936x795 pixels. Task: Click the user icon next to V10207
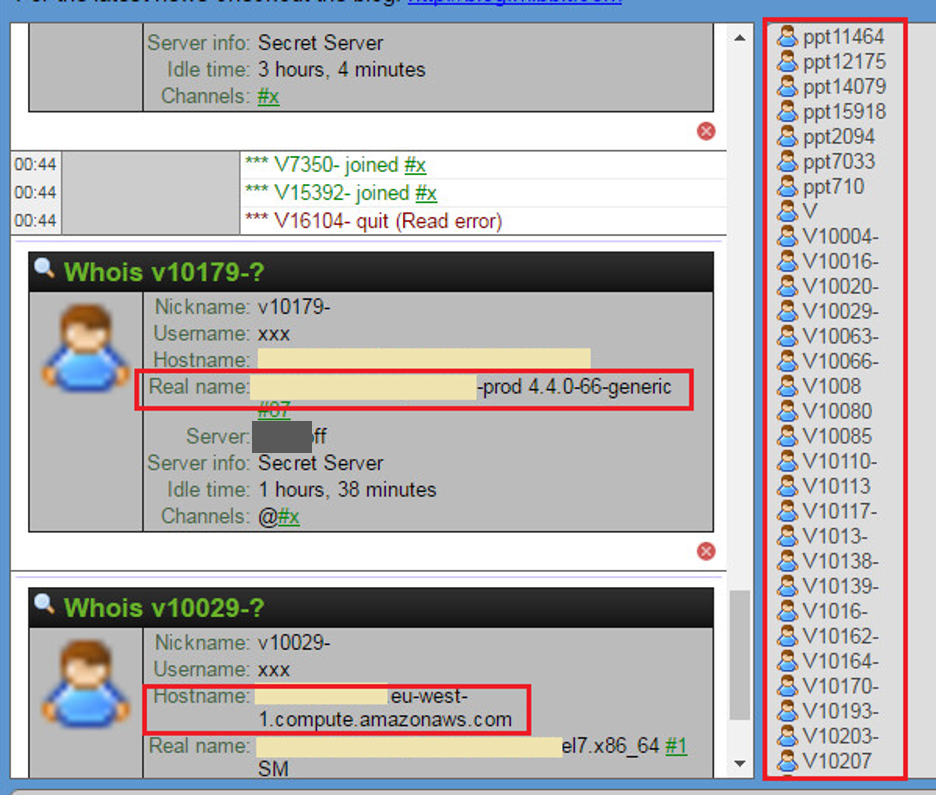click(x=788, y=761)
